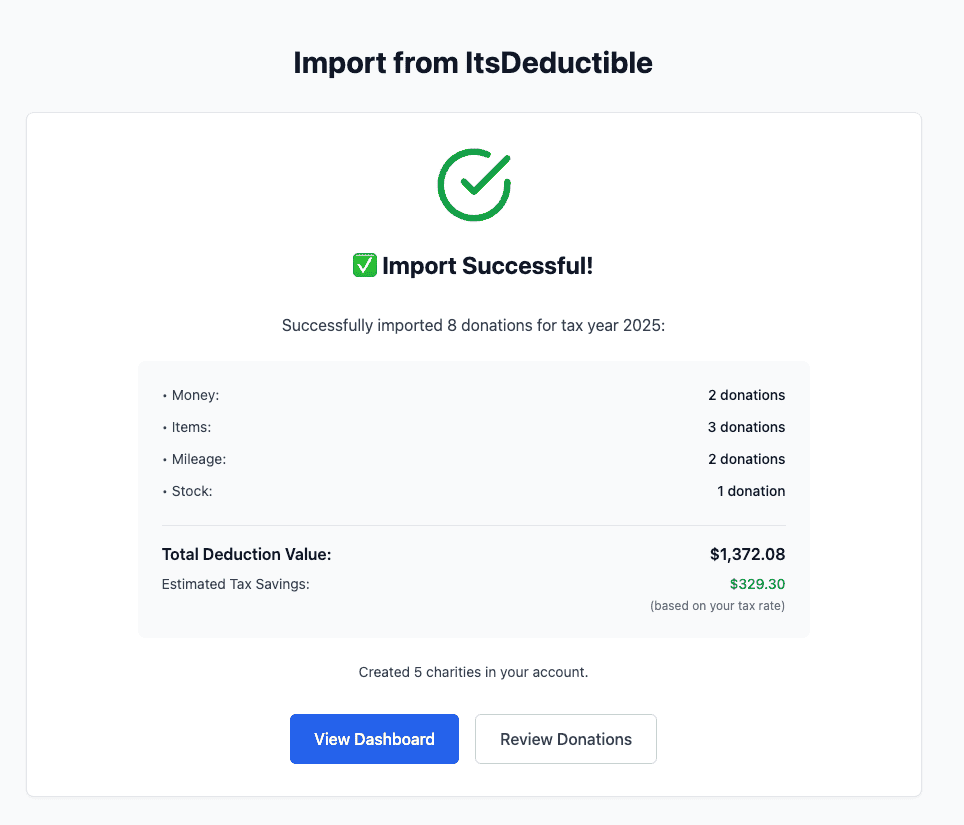The width and height of the screenshot is (964, 825).
Task: Select the green $329.30 tax savings value
Action: point(757,584)
